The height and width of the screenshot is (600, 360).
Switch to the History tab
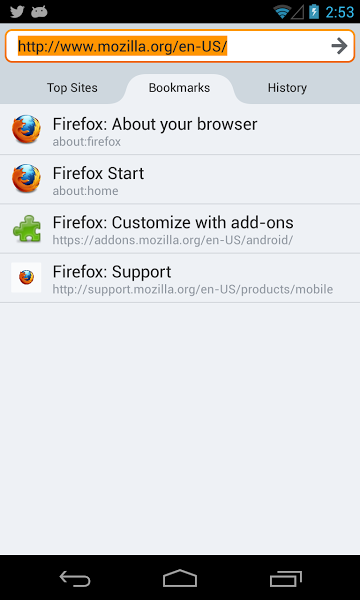pyautogui.click(x=287, y=88)
